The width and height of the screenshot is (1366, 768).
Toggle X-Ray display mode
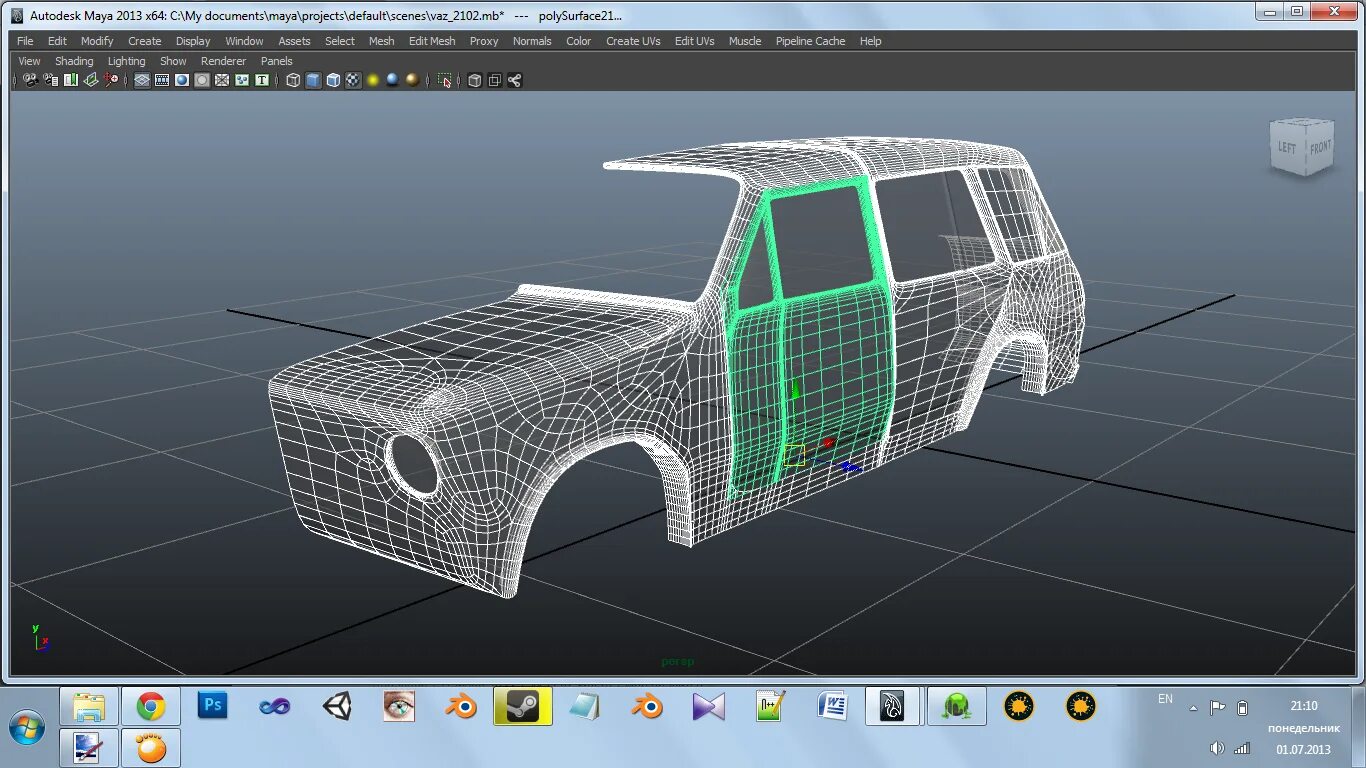pos(475,80)
